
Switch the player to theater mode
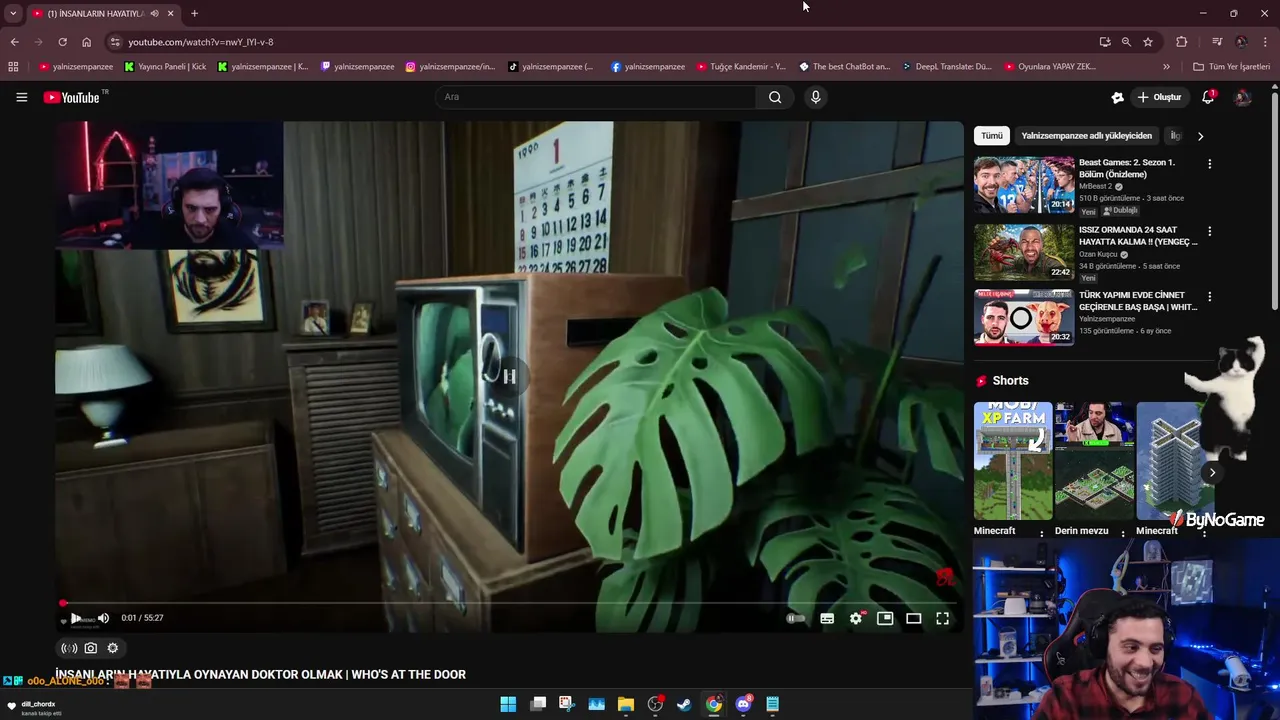click(913, 618)
